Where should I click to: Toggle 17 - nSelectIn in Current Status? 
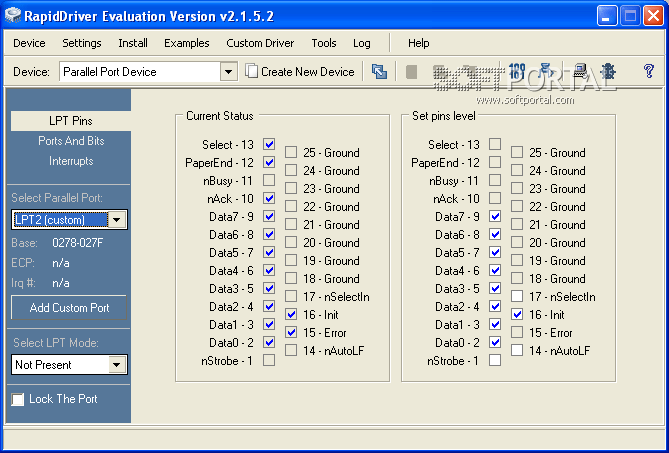tap(291, 296)
